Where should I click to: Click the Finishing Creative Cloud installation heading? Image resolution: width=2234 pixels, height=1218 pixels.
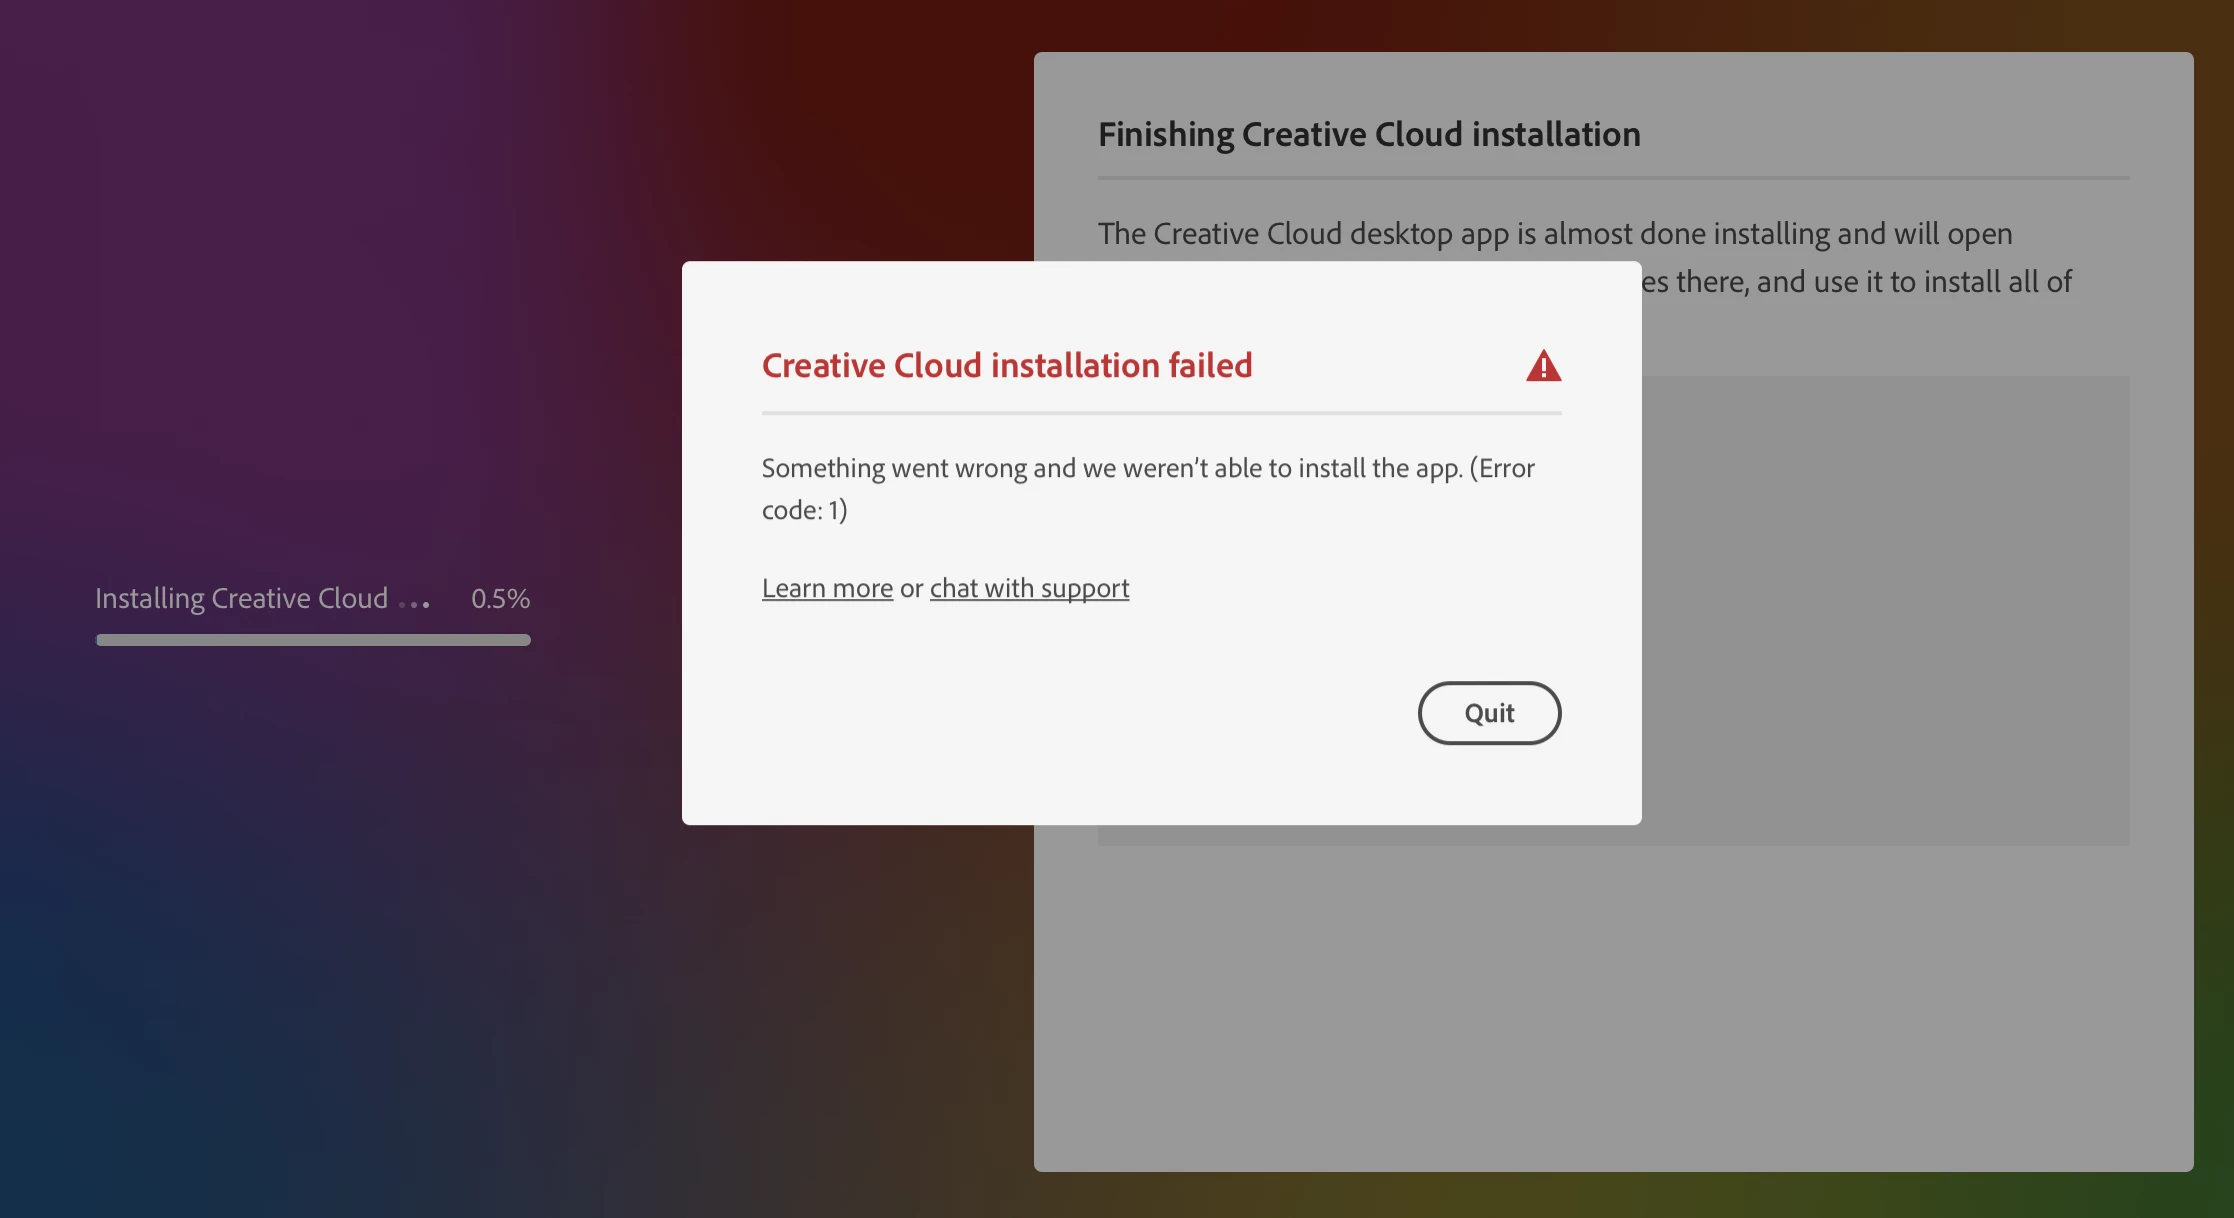pyautogui.click(x=1368, y=134)
